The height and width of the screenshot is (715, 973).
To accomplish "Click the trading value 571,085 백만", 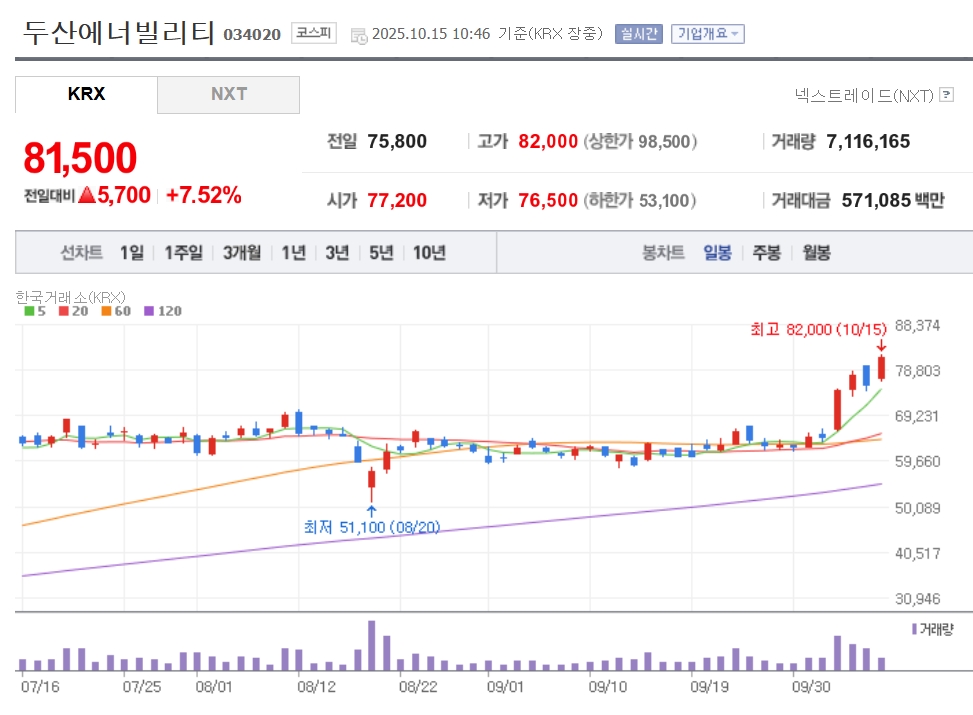I will (x=893, y=200).
